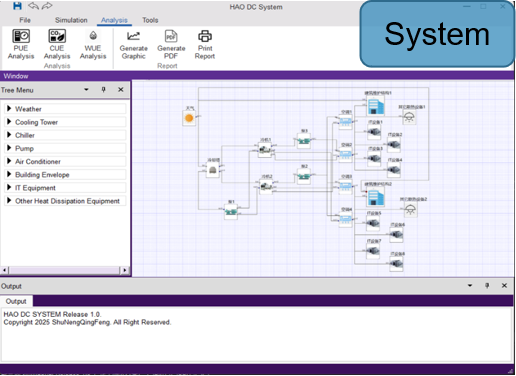Select building envelope 1 node
This screenshot has width=516, height=376.
[376, 106]
